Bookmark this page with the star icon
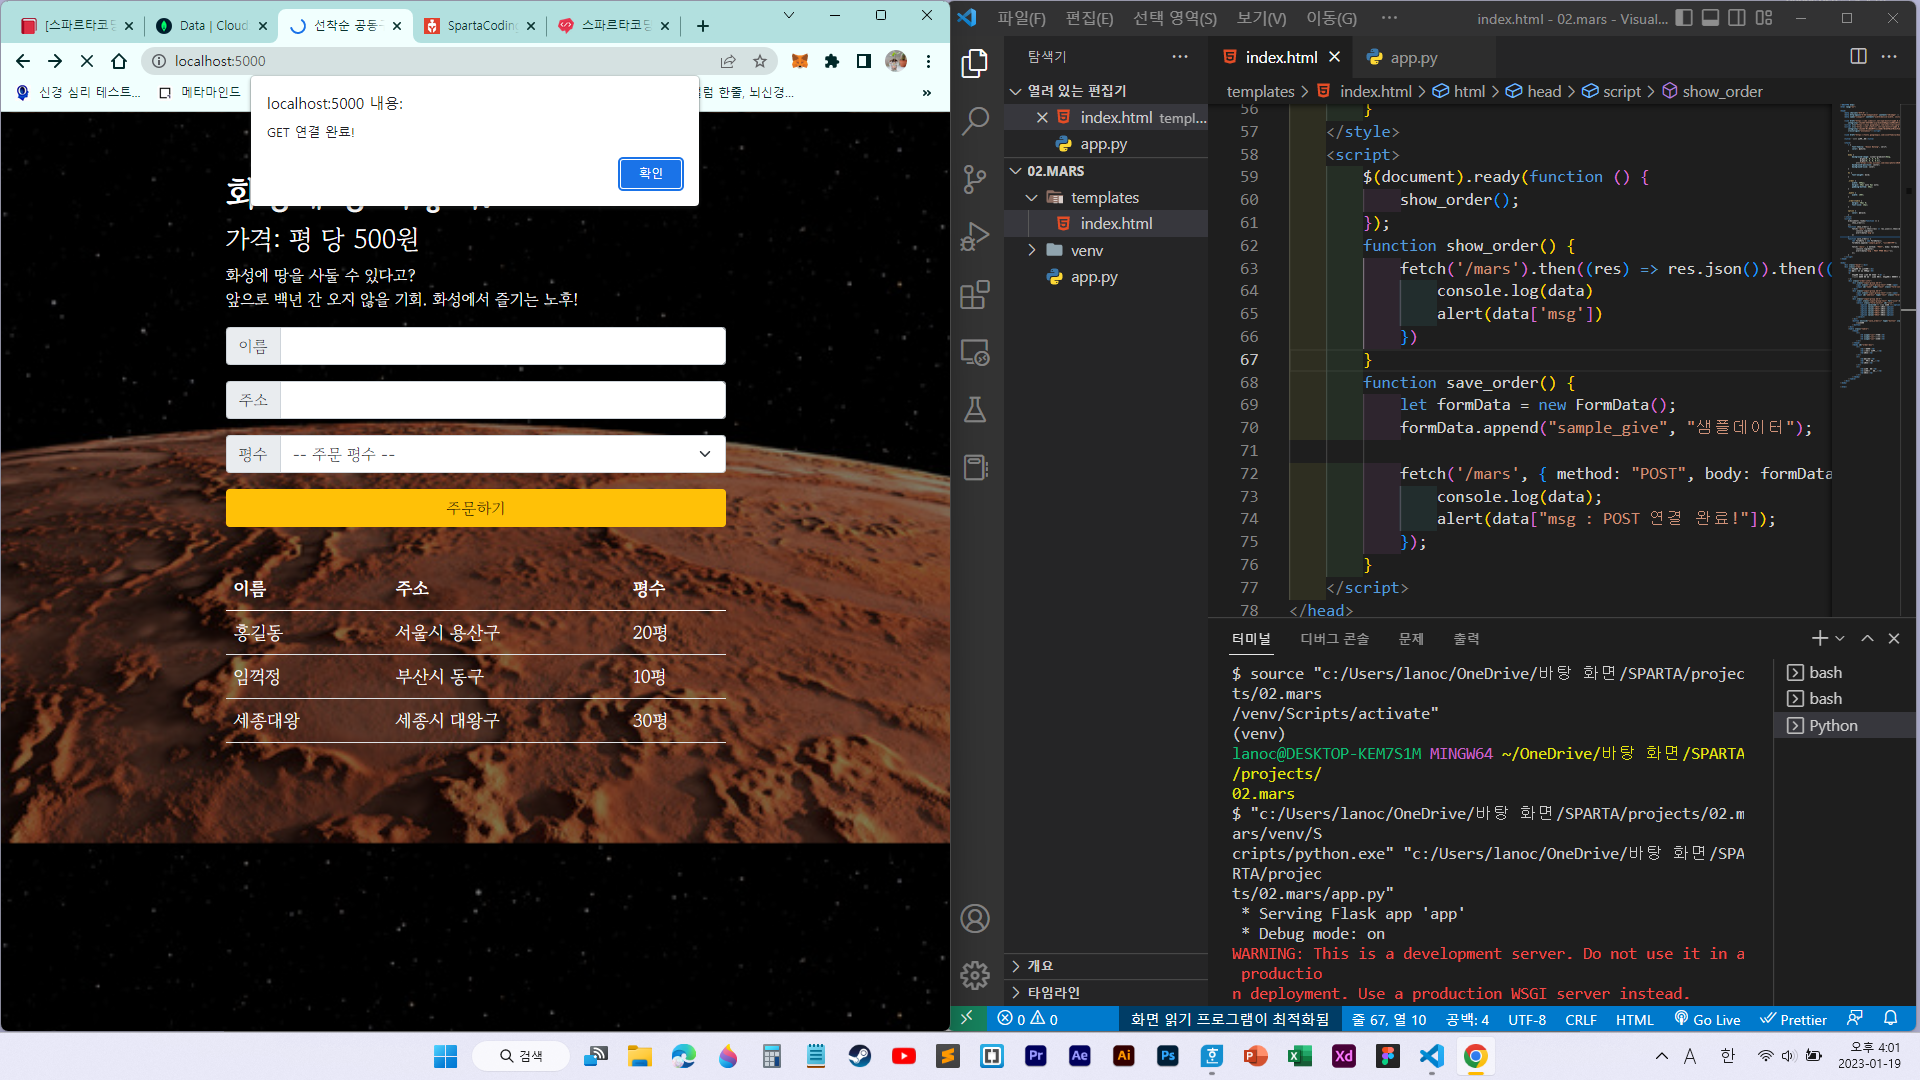Viewport: 1920px width, 1080px height. click(760, 61)
